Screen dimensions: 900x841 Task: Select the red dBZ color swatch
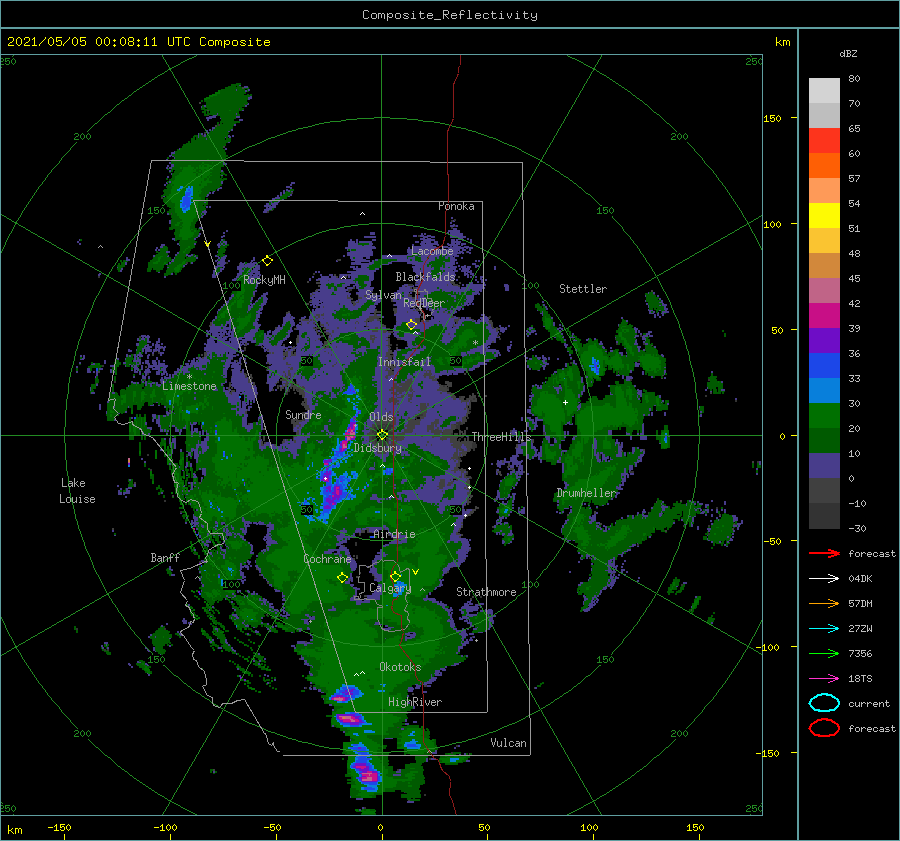[x=824, y=141]
